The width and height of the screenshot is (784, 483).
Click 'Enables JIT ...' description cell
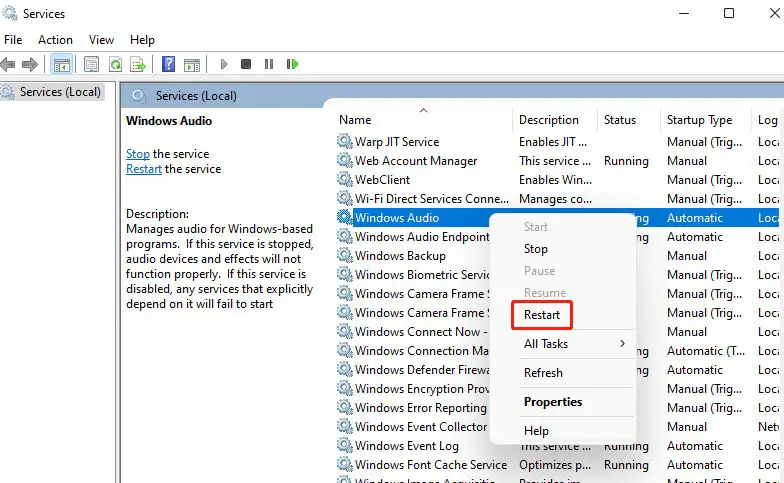552,142
